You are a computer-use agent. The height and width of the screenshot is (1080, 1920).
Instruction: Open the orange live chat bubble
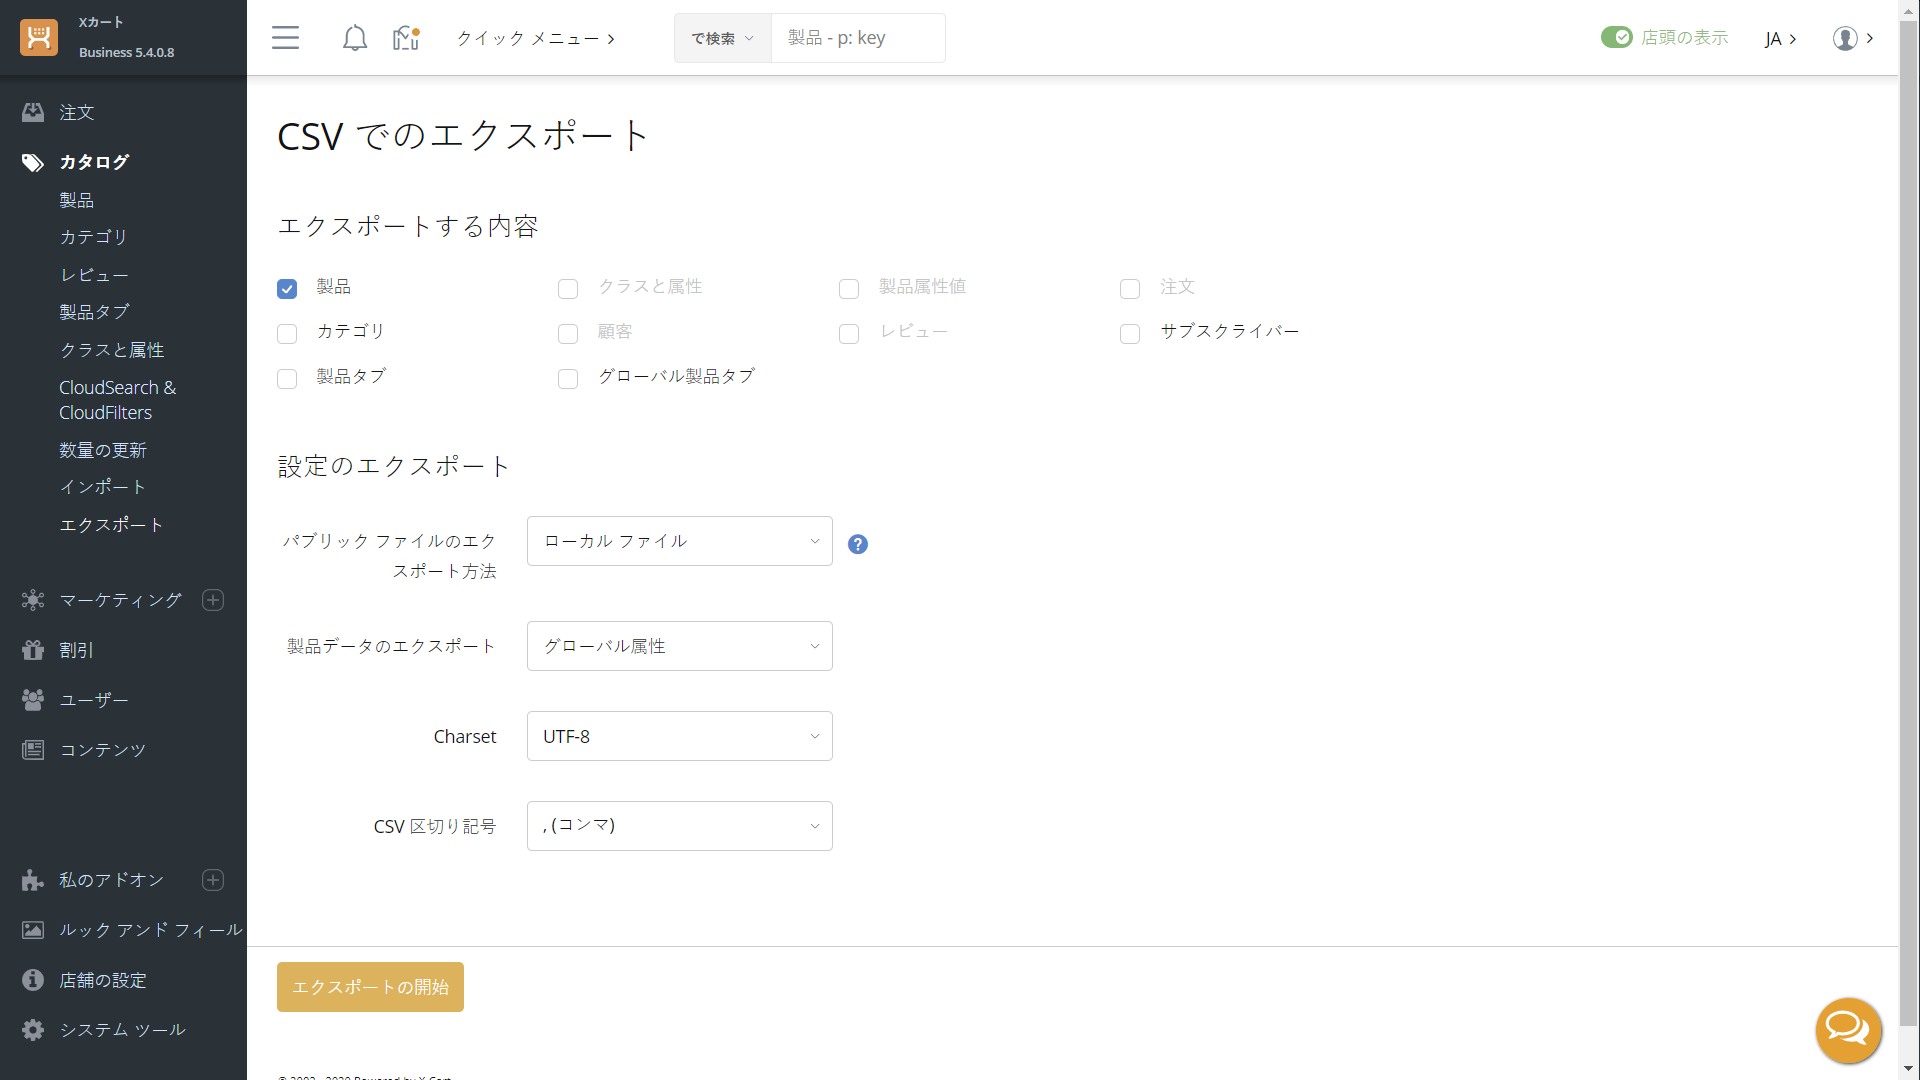tap(1848, 1029)
